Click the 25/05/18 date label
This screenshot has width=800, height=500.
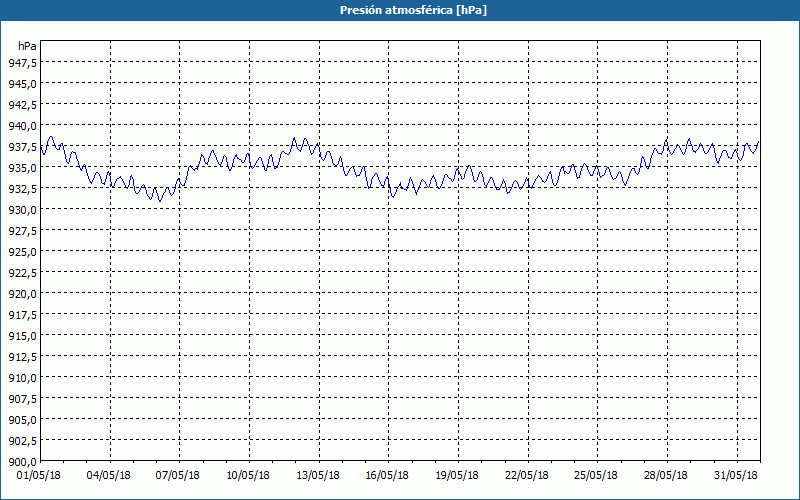click(596, 476)
